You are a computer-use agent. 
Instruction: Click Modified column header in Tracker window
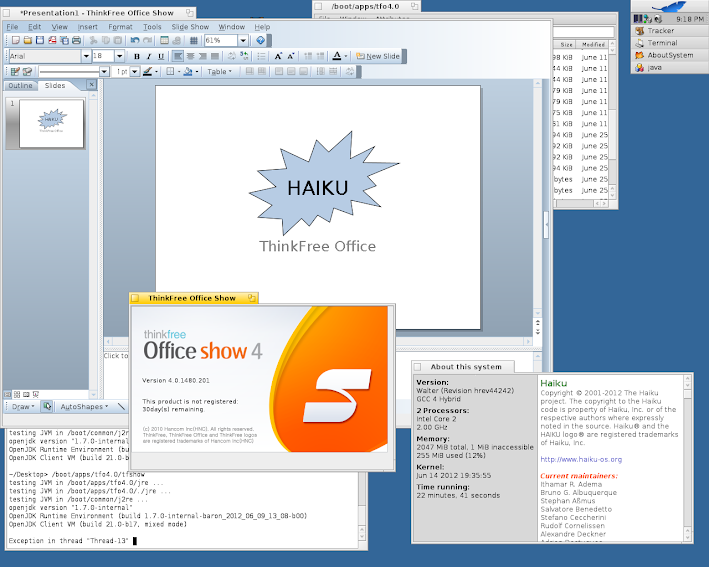593,44
